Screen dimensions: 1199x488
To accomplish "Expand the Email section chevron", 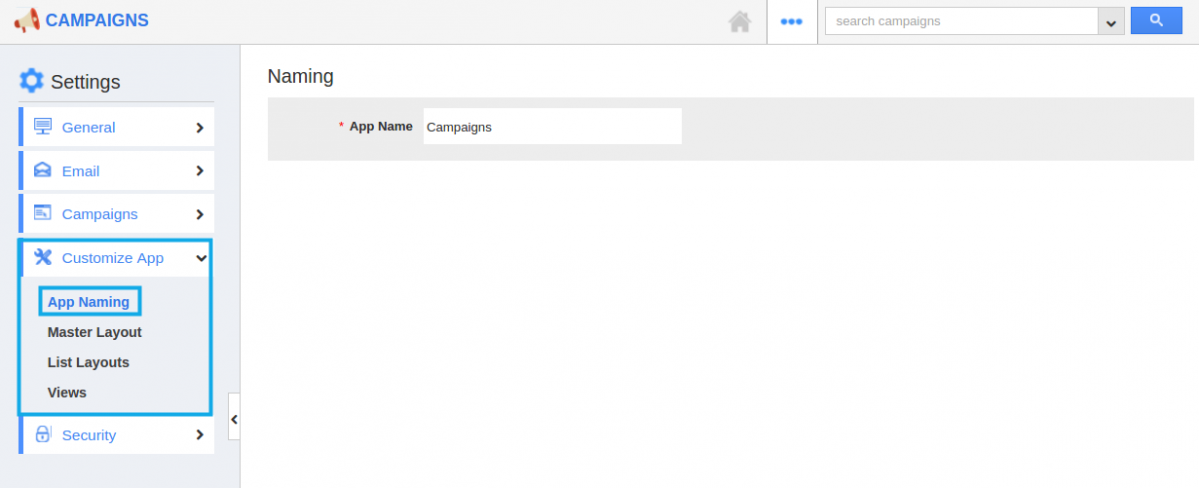I will click(200, 171).
